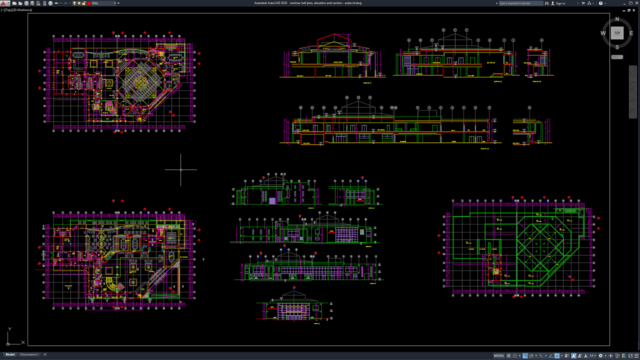Click the Open file icon

tap(20, 3)
